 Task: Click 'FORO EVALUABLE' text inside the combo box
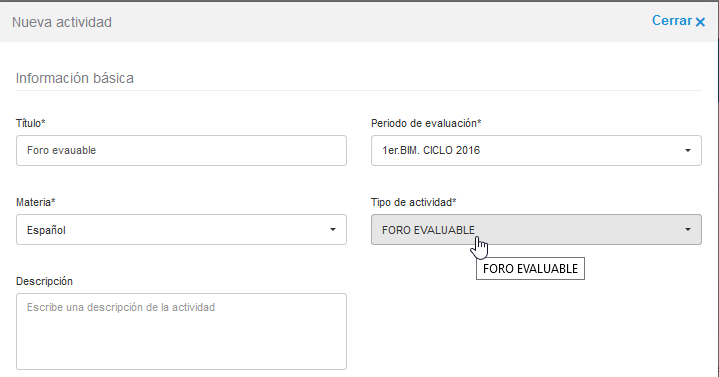coord(428,230)
